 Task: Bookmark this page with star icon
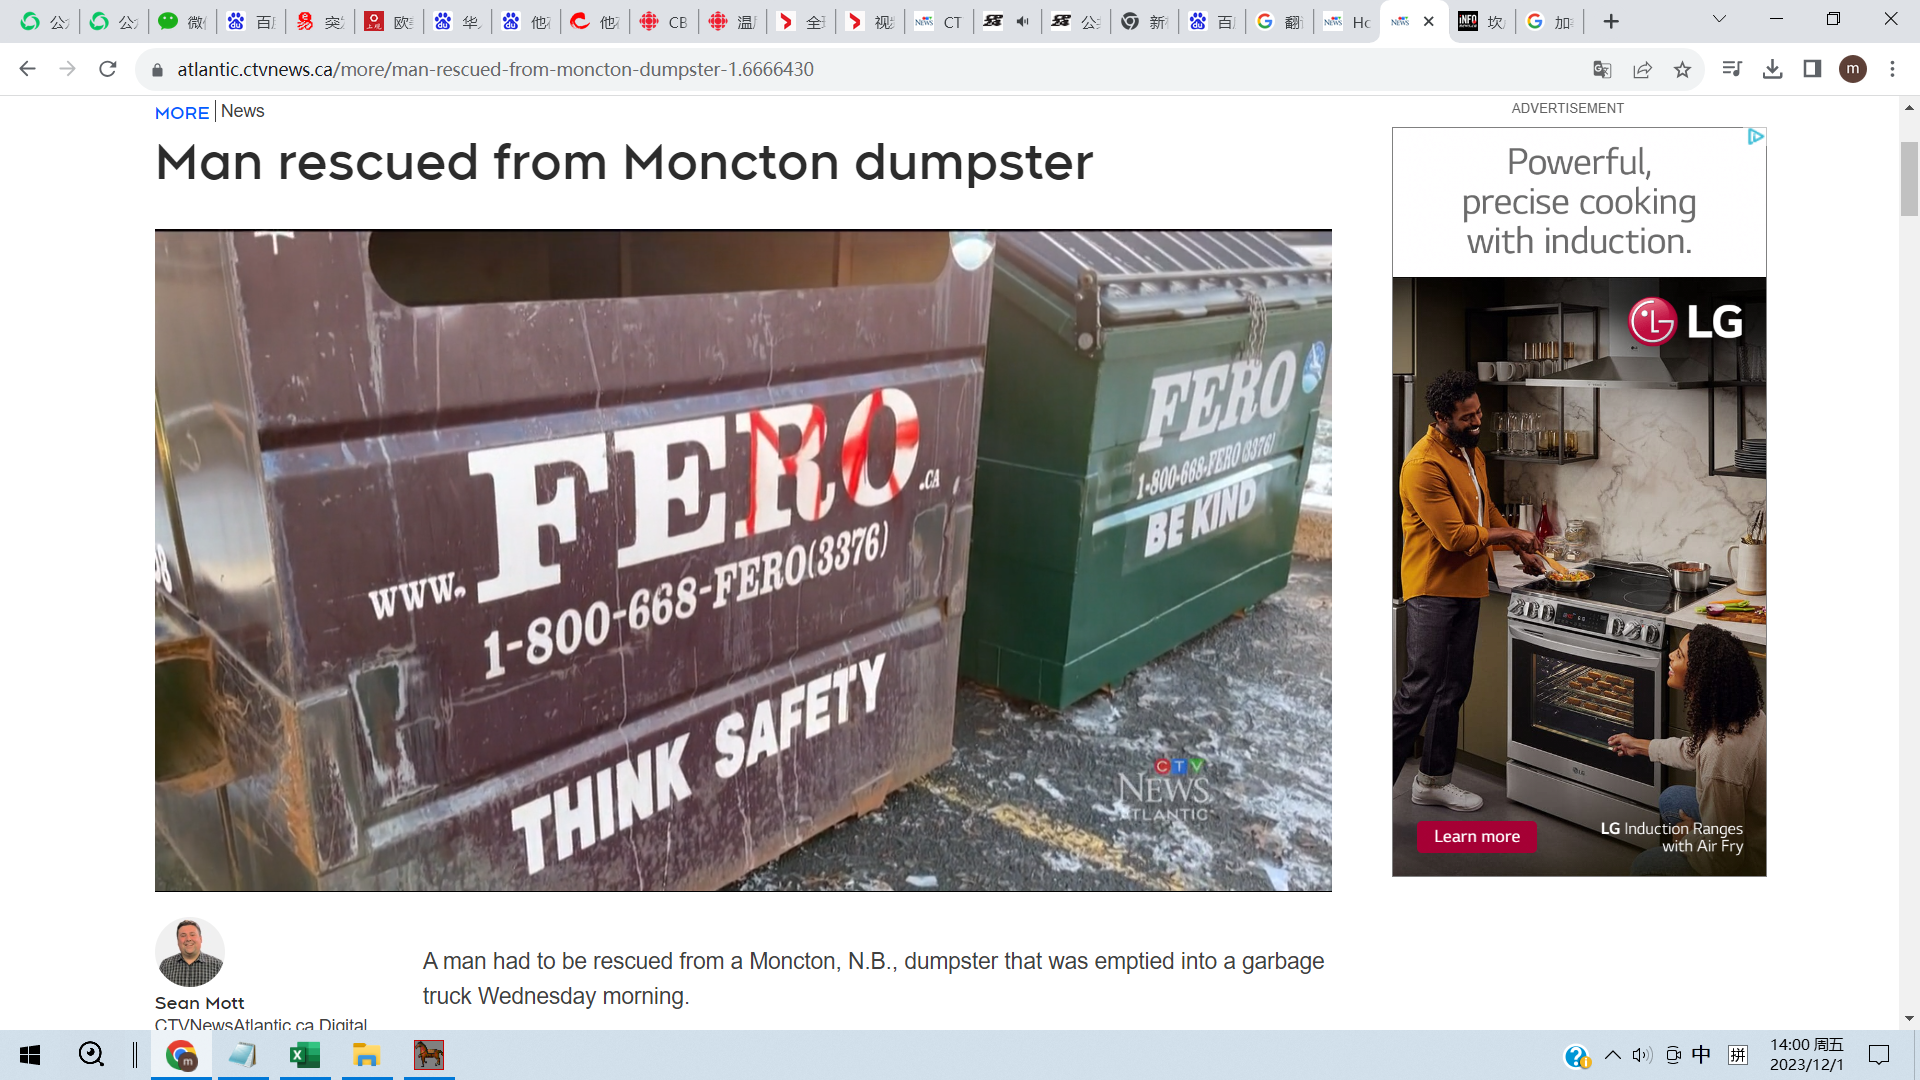(1682, 69)
